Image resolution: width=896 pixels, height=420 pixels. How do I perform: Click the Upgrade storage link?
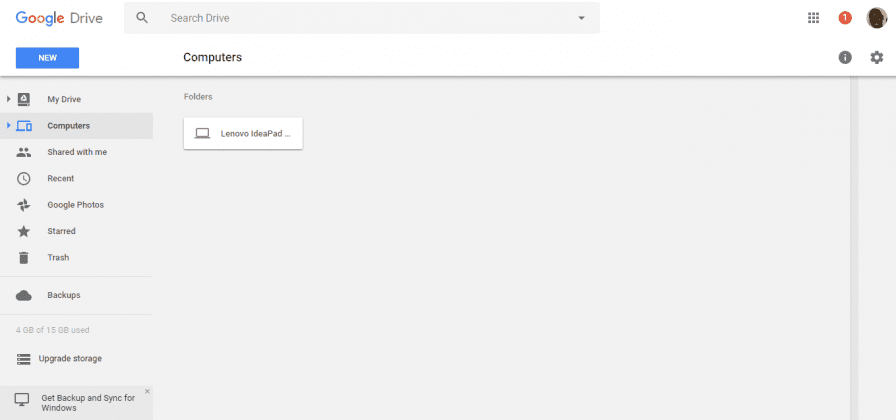(x=70, y=359)
